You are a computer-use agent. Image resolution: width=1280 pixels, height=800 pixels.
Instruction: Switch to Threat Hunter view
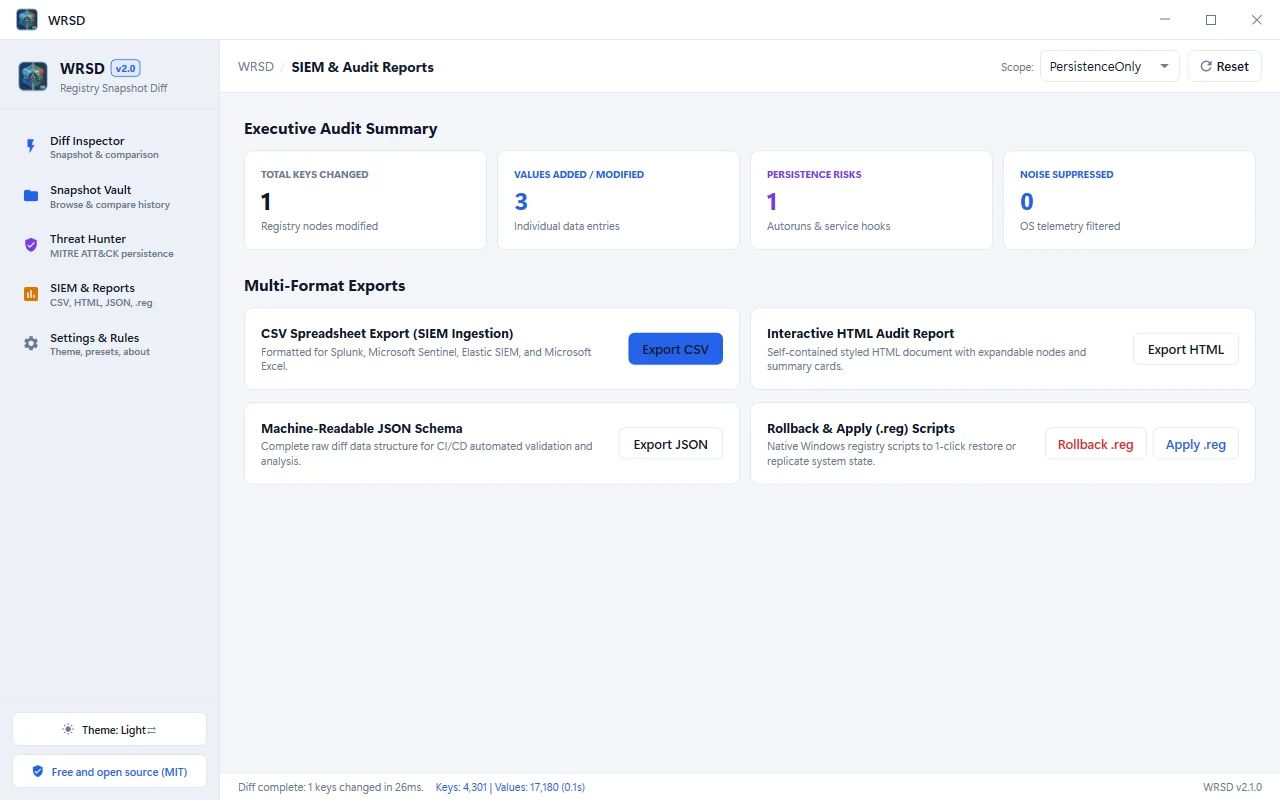110,245
